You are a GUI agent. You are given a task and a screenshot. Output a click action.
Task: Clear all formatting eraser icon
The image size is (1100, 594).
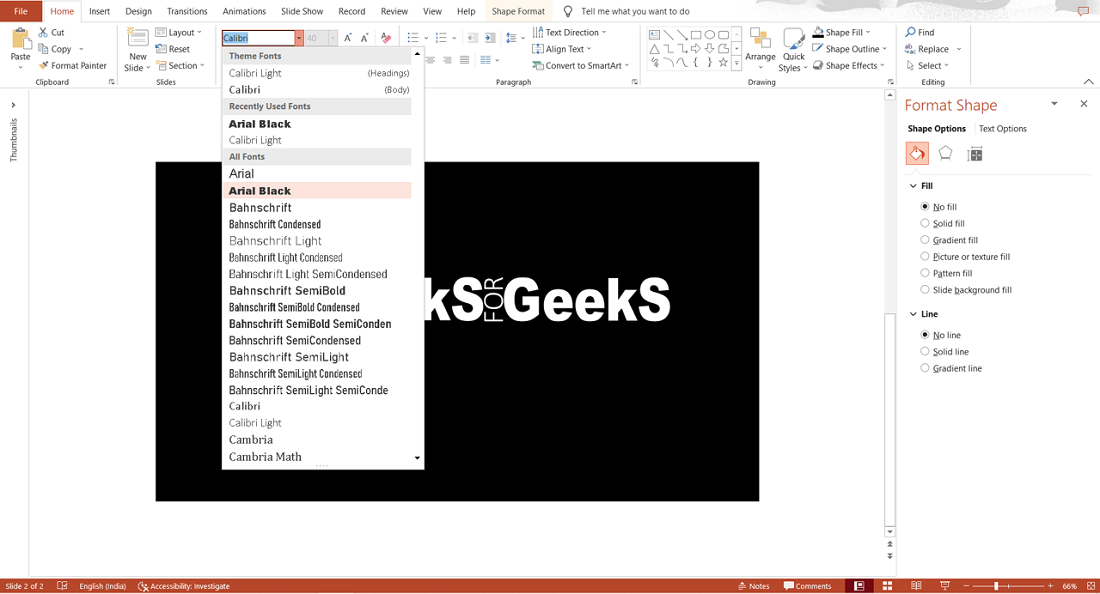coord(386,38)
